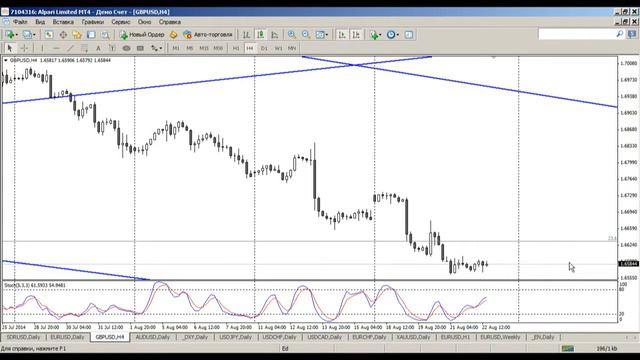The image size is (640, 360).
Task: Open the tile windows dropdown
Action: click(x=322, y=35)
